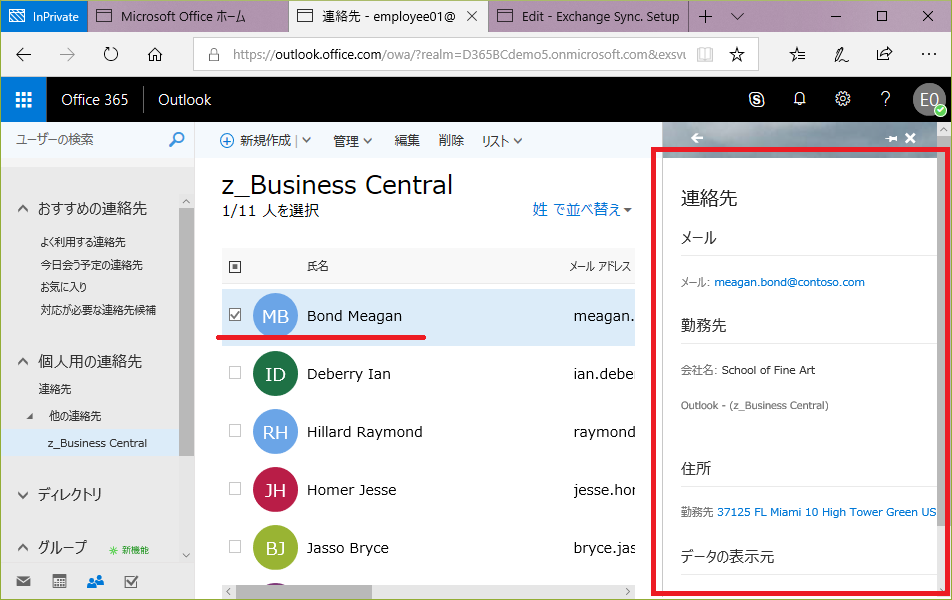Image resolution: width=952 pixels, height=600 pixels.
Task: Select よく利用する連絡先 in sidebar
Action: (83, 242)
